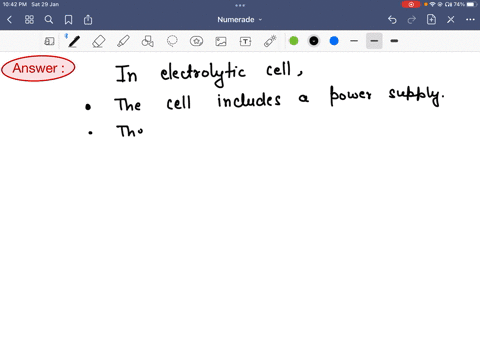Open the more options ellipsis menu
480x360 pixels.
[470, 20]
